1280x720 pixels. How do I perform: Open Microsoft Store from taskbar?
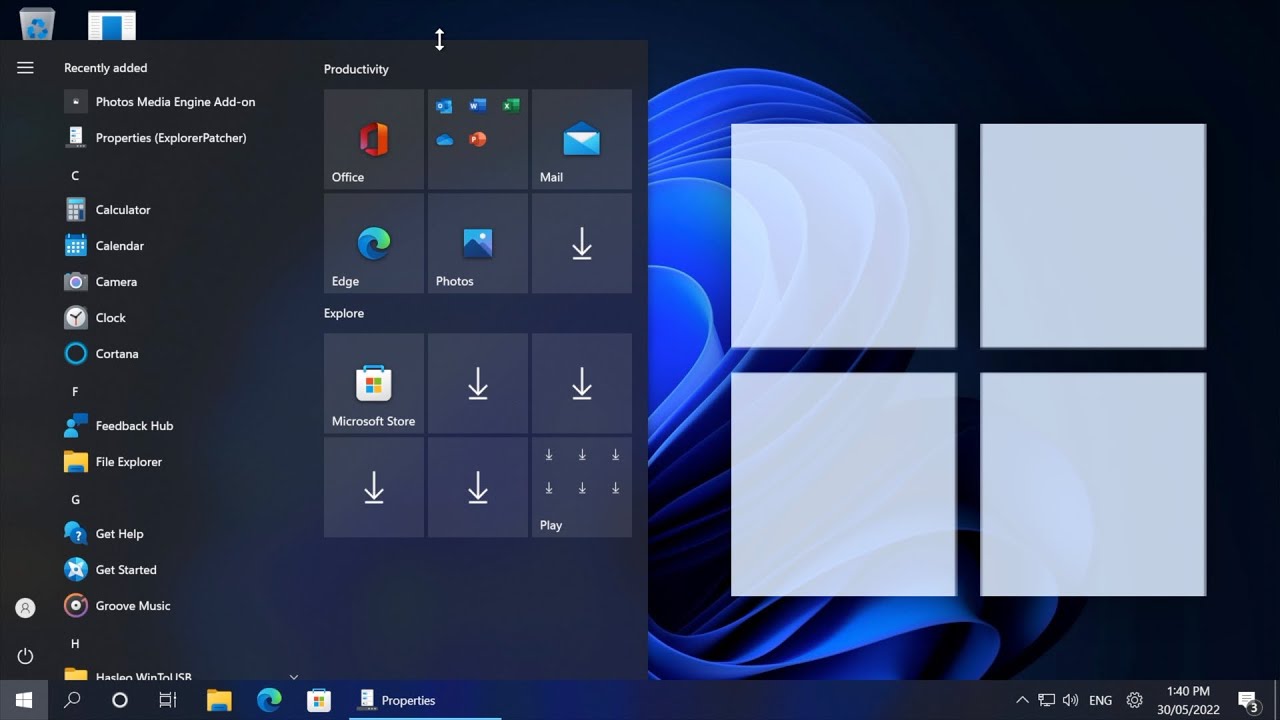click(x=319, y=700)
